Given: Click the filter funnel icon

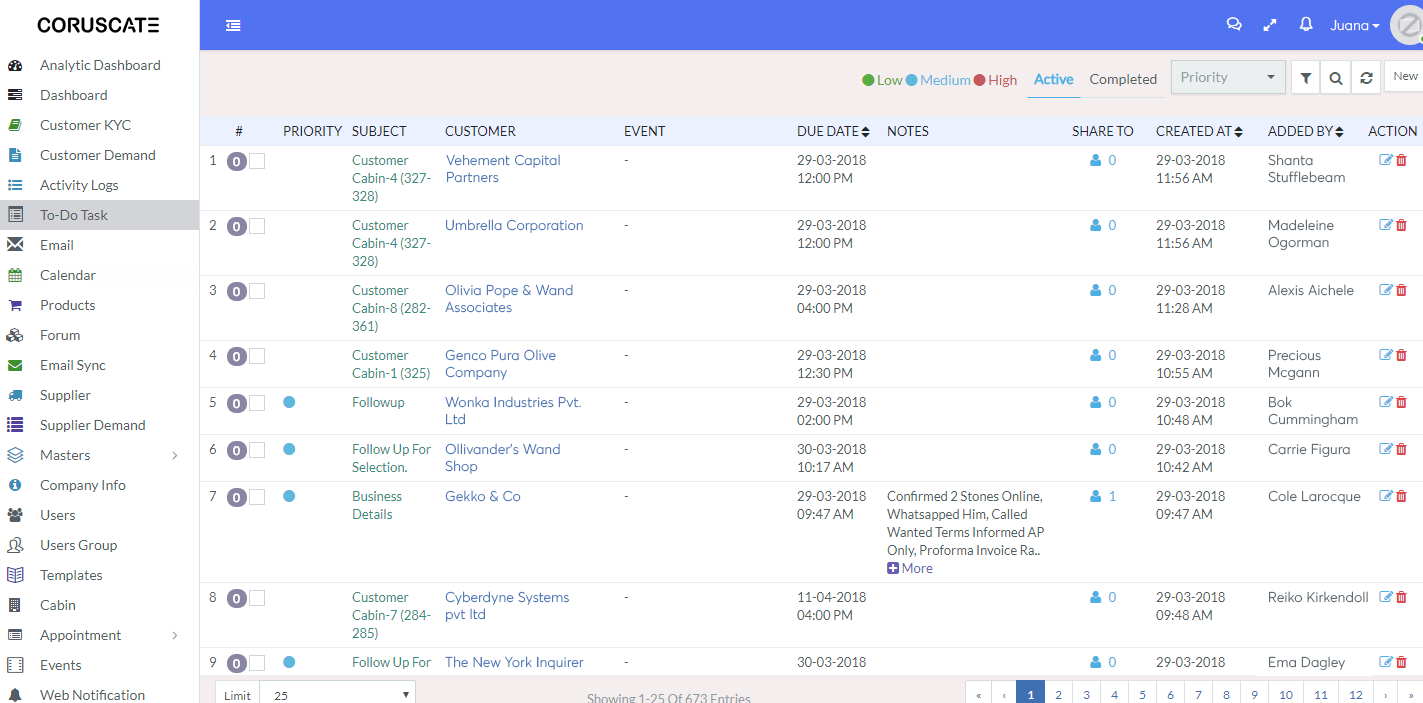Looking at the screenshot, I should pos(1305,78).
